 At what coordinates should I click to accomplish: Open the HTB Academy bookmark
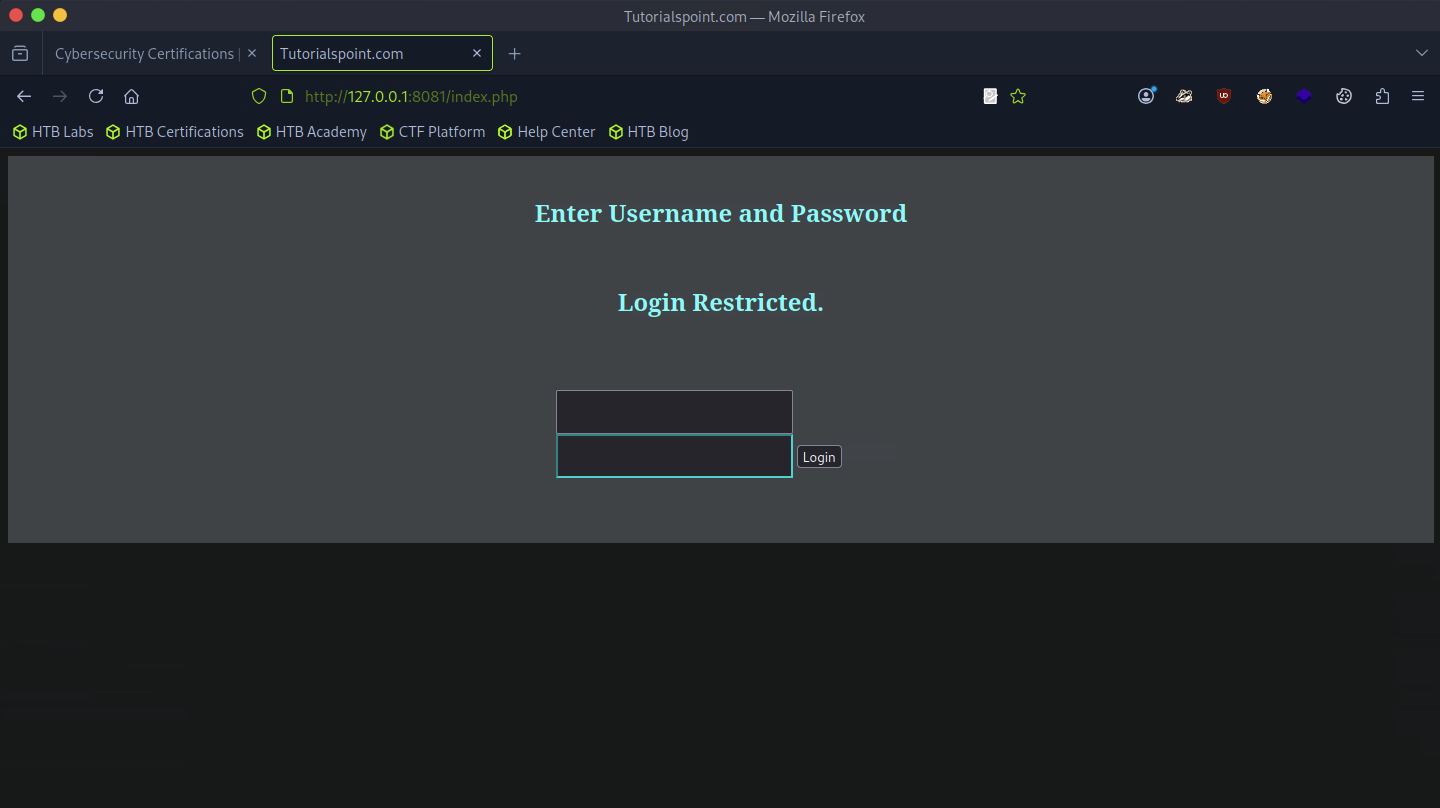[x=312, y=132]
